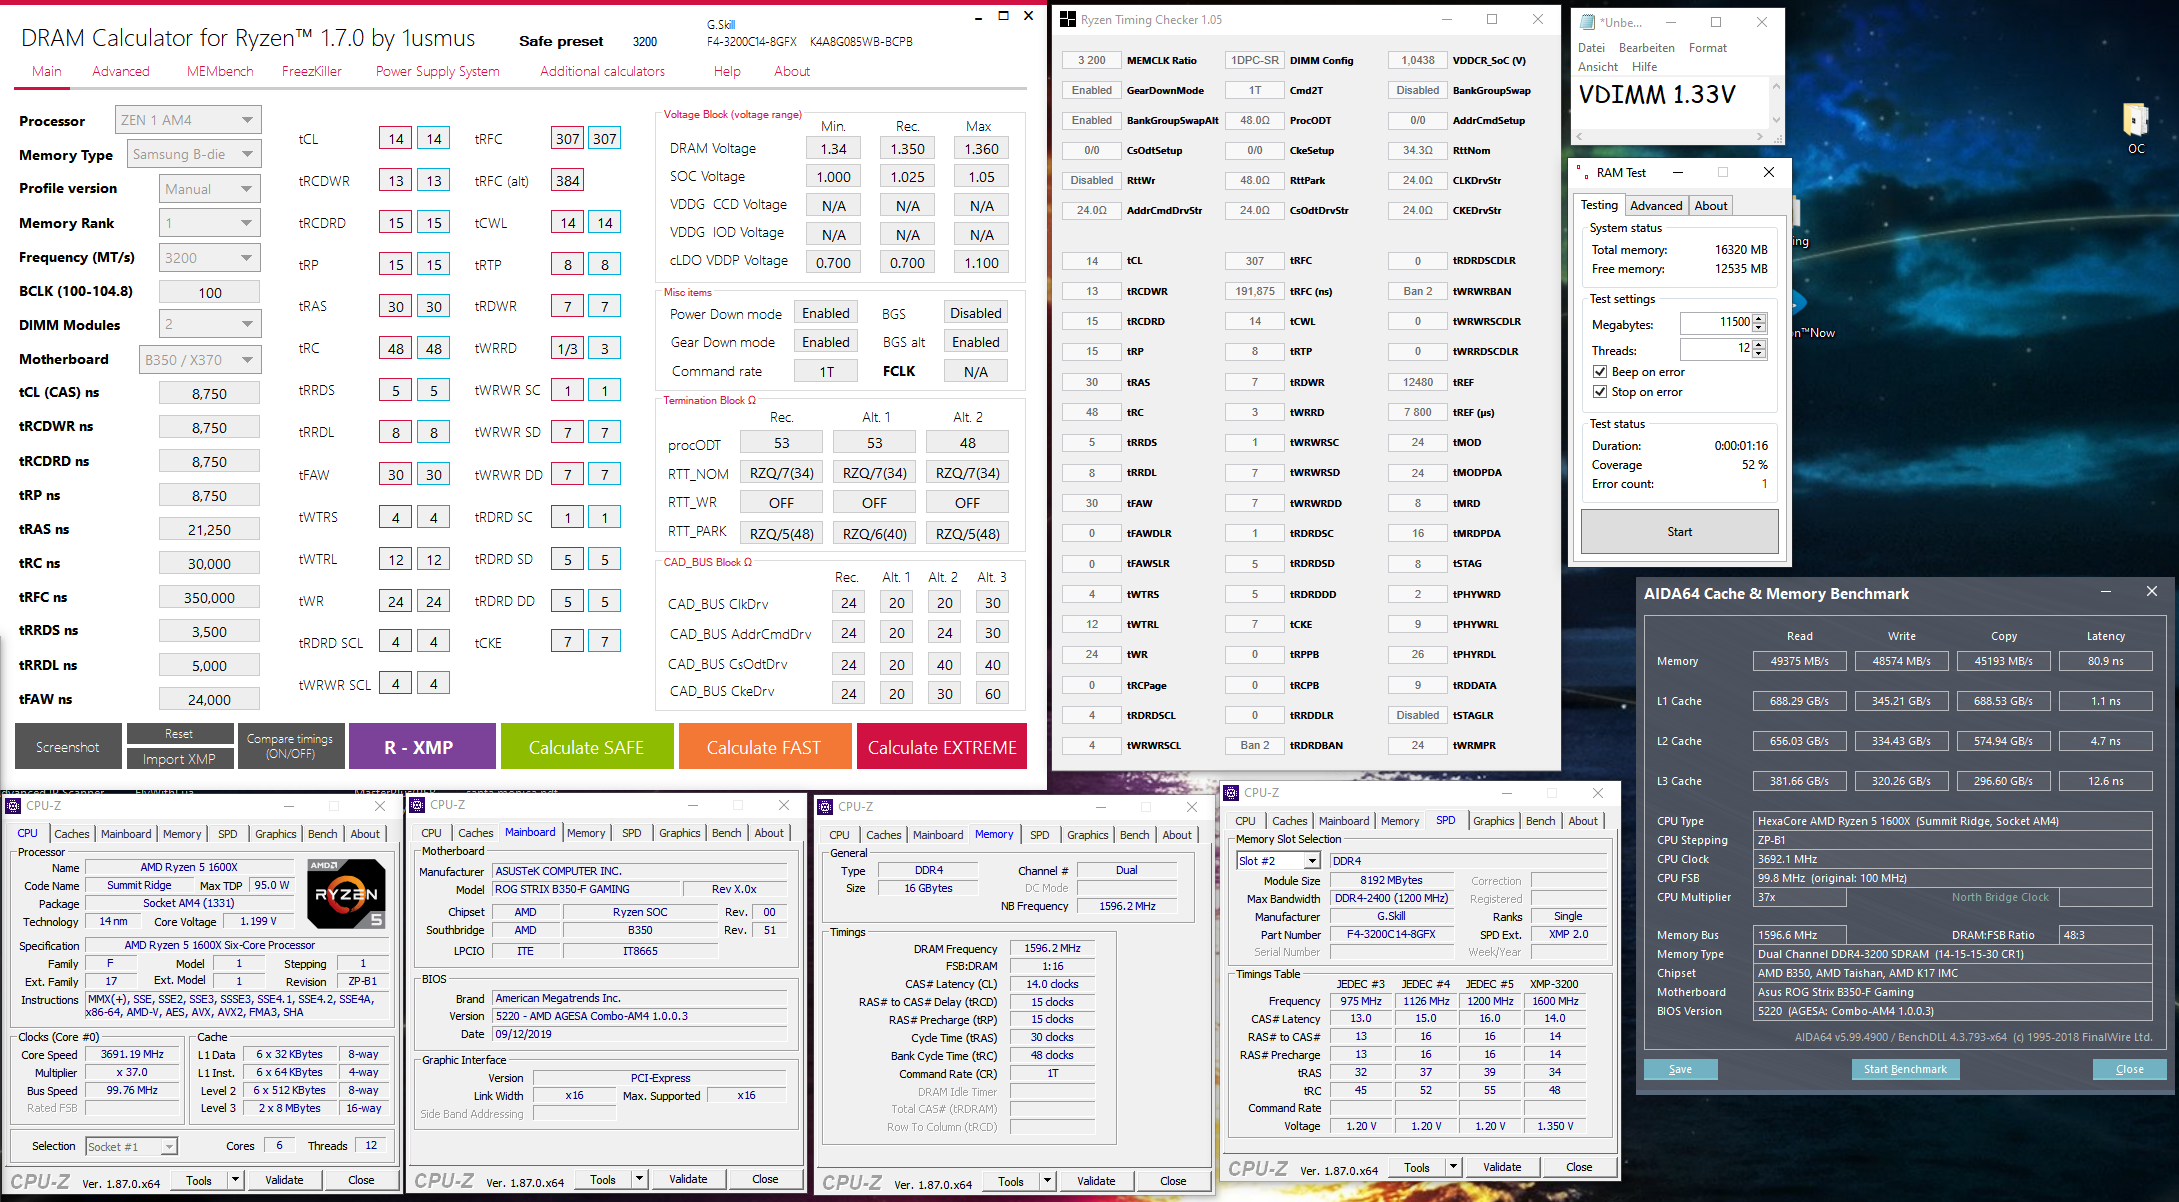Viewport: 2179px width, 1202px height.
Task: Click the Ryzen Timing Checker title bar icon
Action: coord(1068,19)
